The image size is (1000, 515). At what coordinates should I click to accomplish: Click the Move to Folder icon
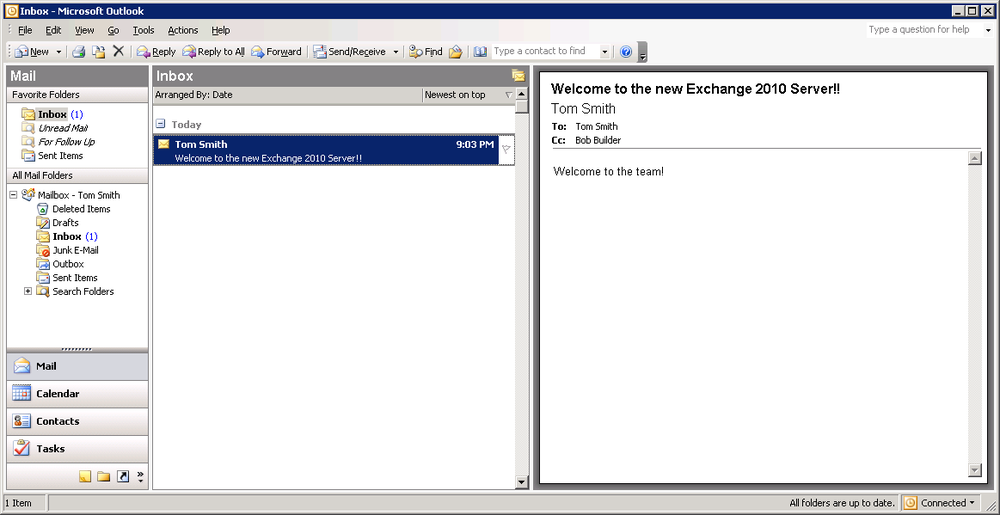[x=99, y=52]
